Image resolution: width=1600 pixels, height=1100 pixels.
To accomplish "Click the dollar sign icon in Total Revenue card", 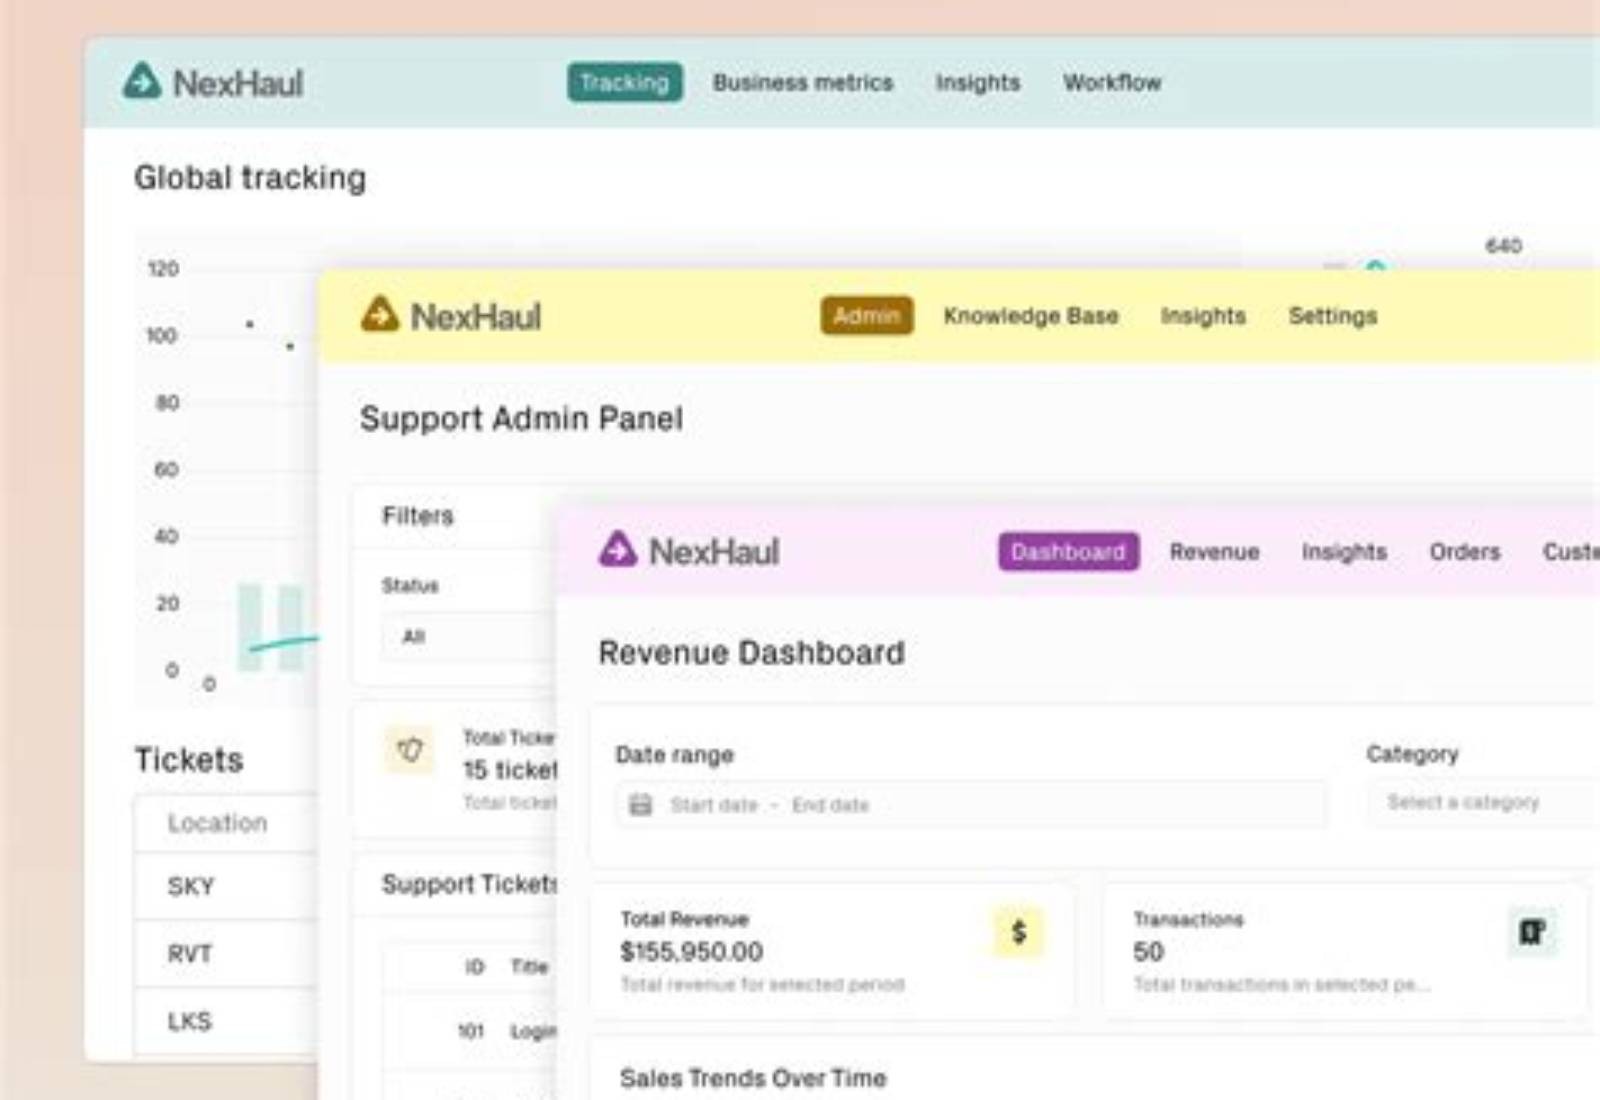I will pos(1018,932).
